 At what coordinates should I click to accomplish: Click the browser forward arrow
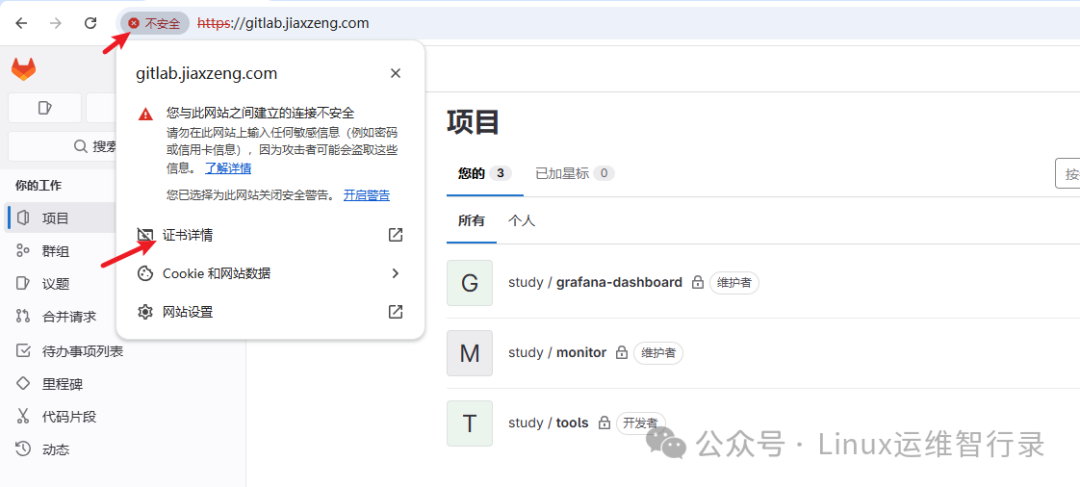click(x=56, y=23)
